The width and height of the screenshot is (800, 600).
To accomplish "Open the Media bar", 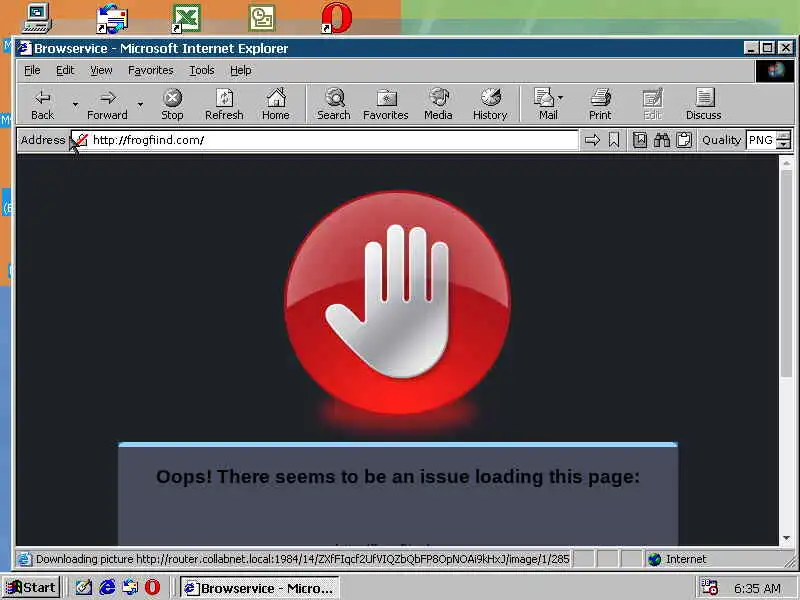I will [438, 105].
